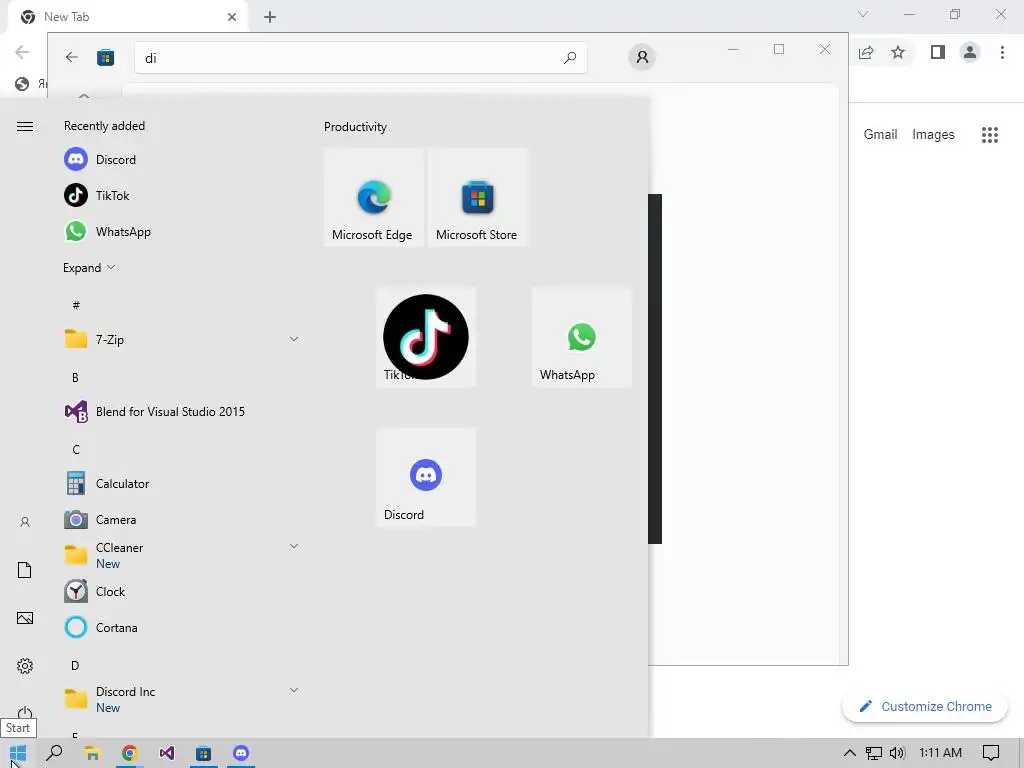The height and width of the screenshot is (768, 1024).
Task: Click the Microsoft Edge tile
Action: 374,197
